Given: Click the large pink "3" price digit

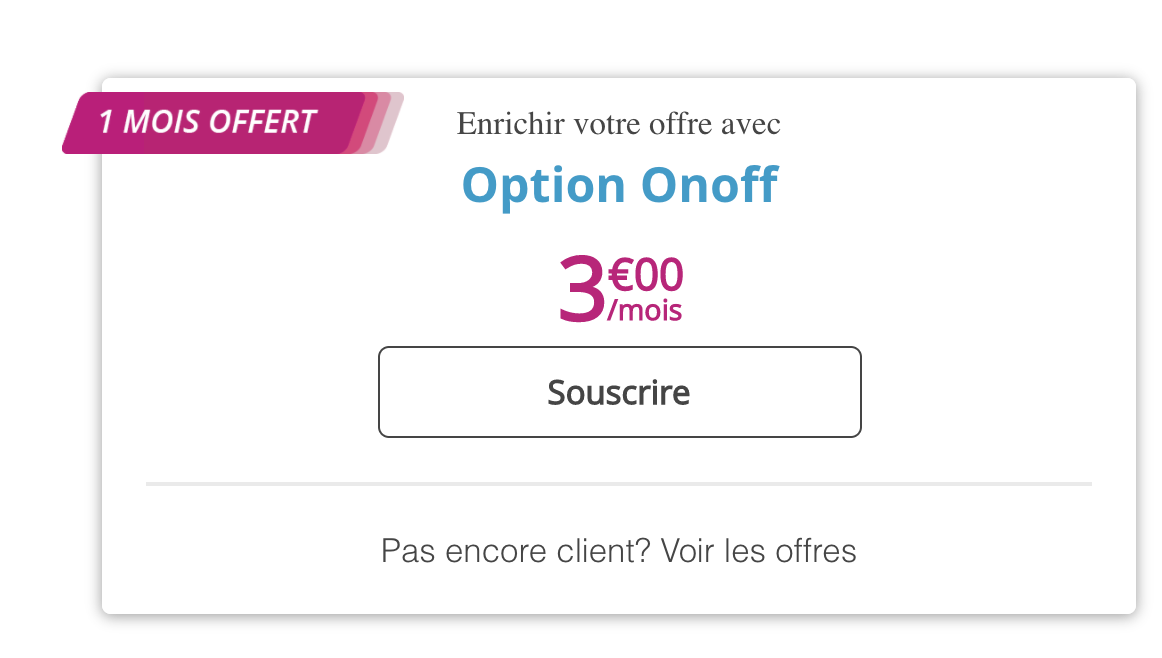Looking at the screenshot, I should pyautogui.click(x=580, y=291).
